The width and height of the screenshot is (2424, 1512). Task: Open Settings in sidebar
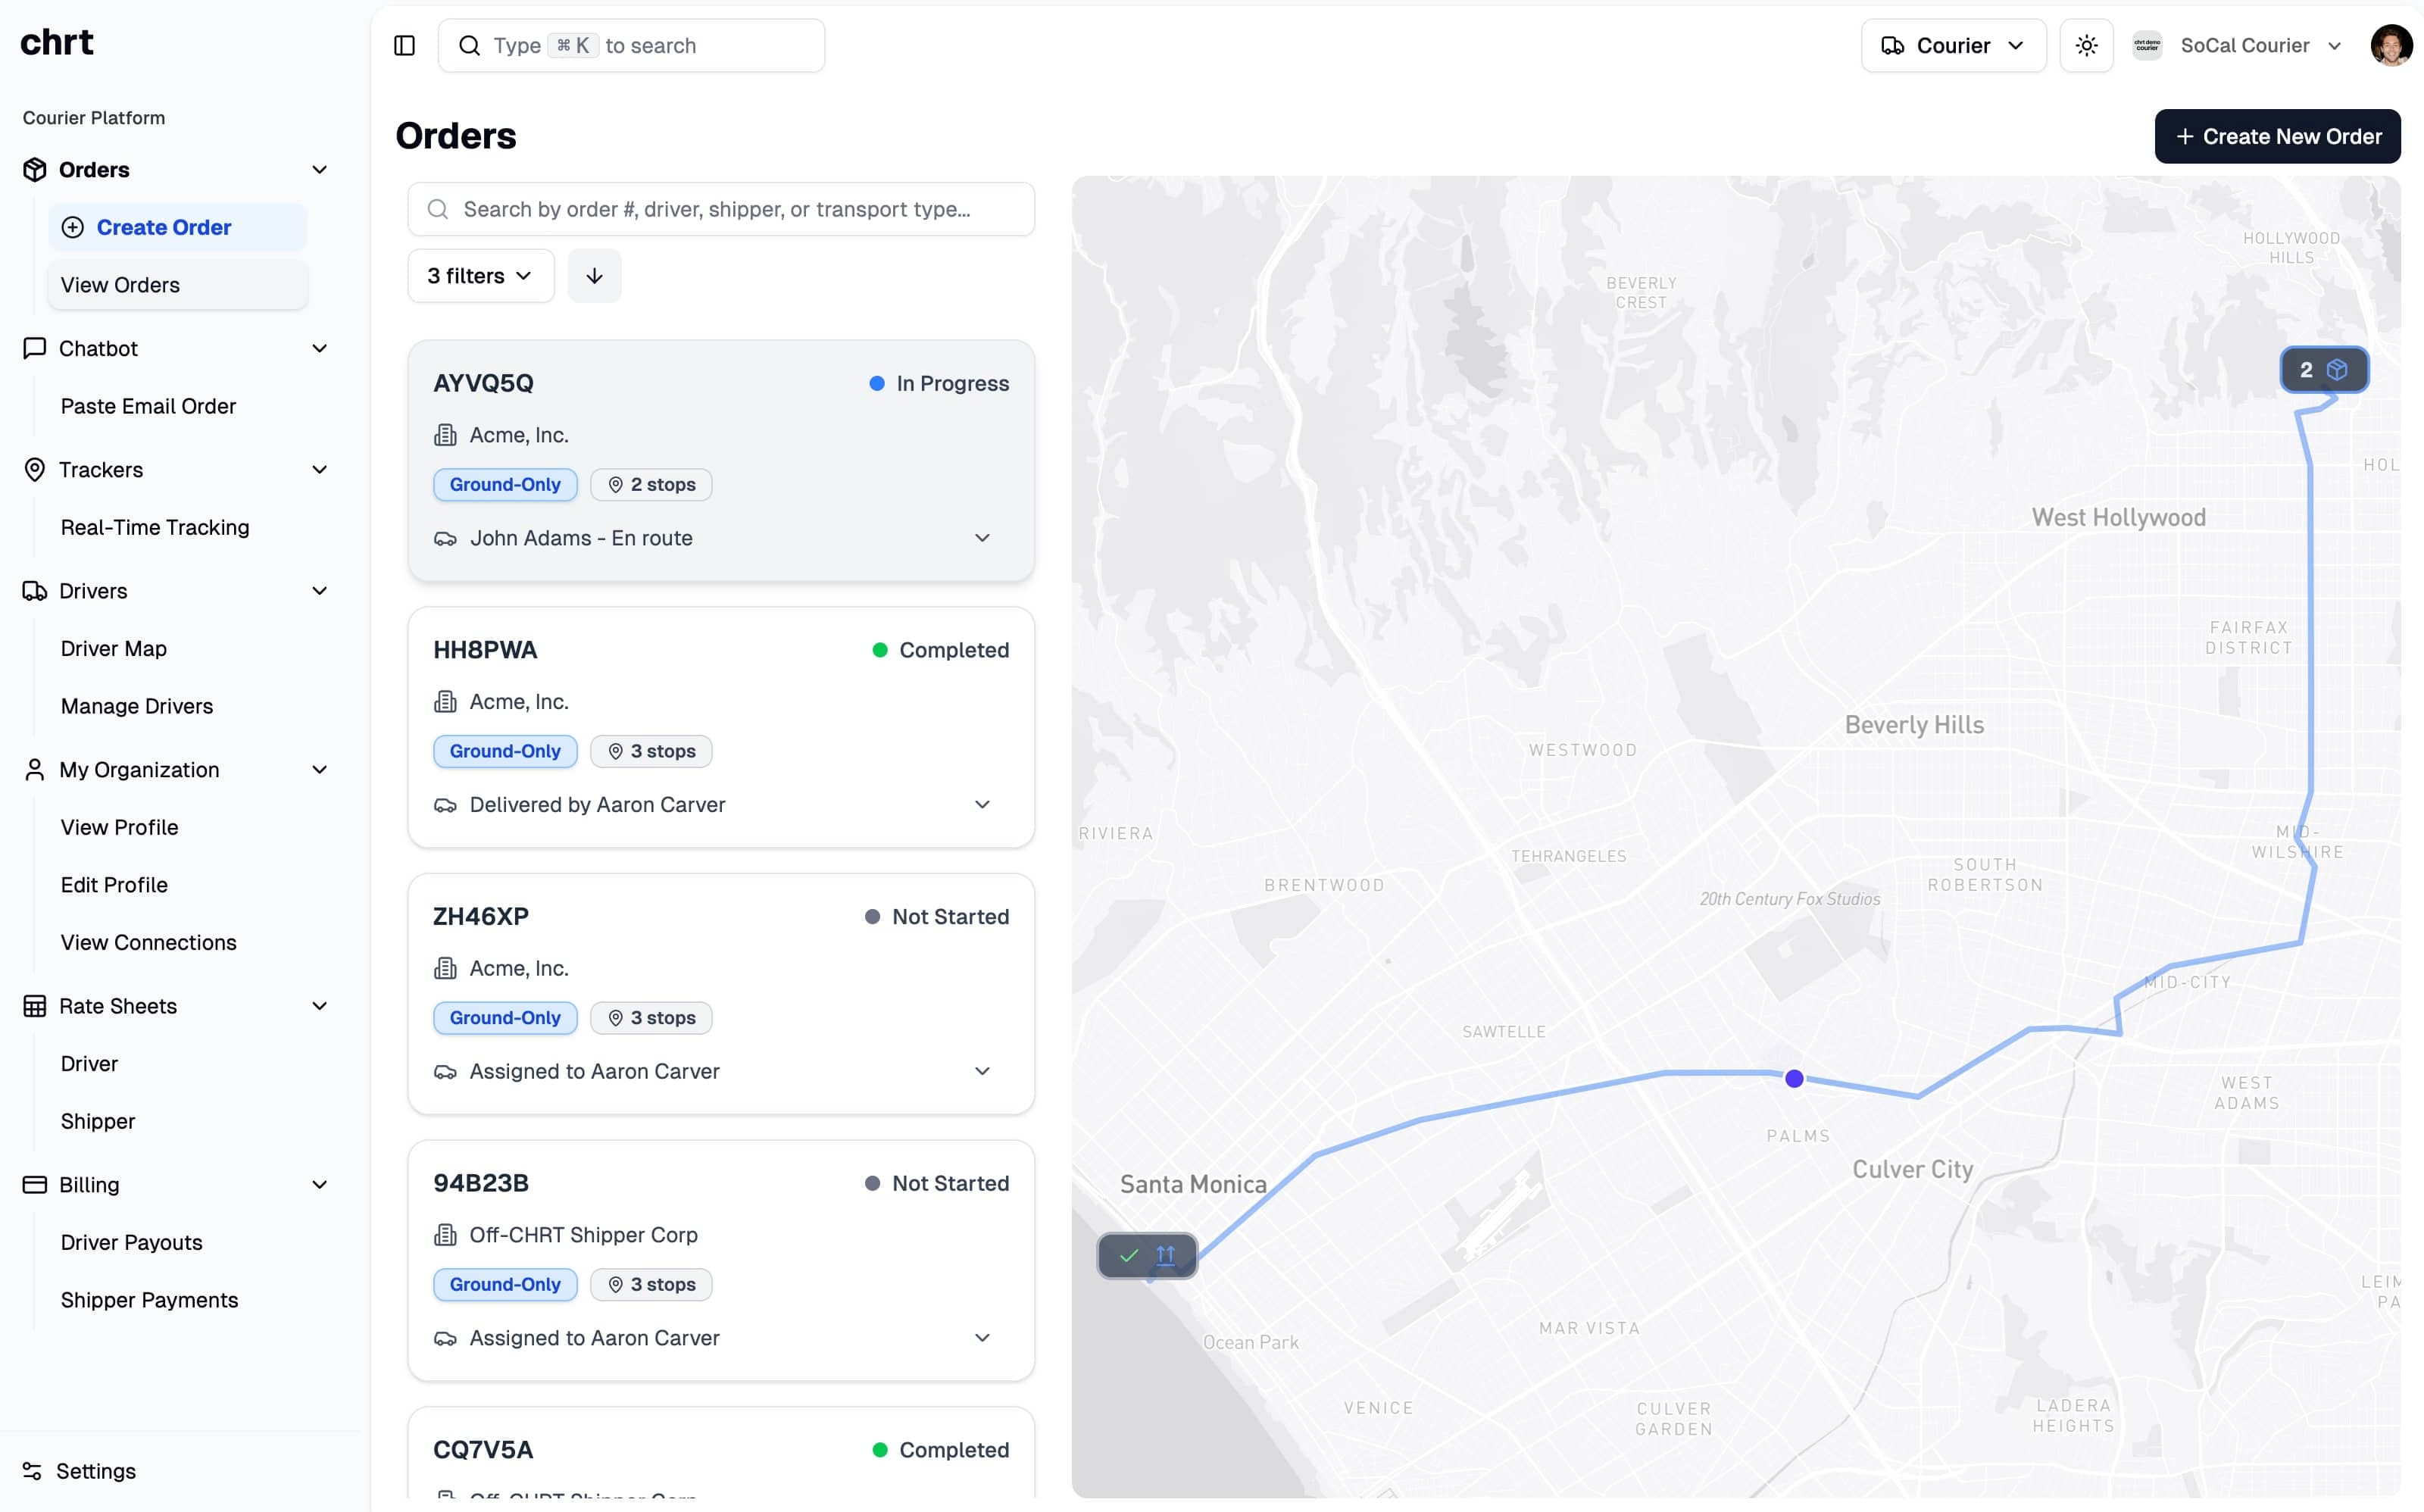click(x=95, y=1470)
